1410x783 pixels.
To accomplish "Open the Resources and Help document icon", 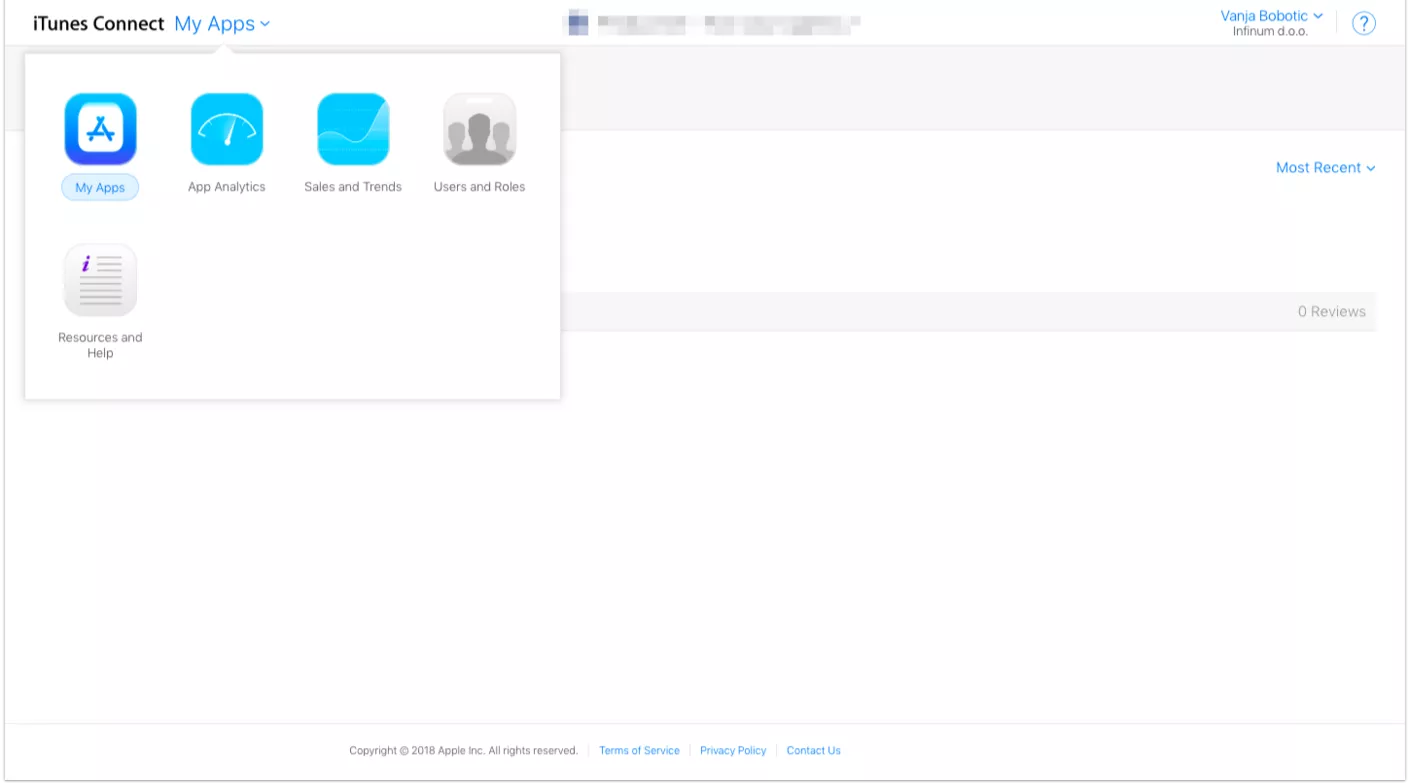I will coord(100,279).
